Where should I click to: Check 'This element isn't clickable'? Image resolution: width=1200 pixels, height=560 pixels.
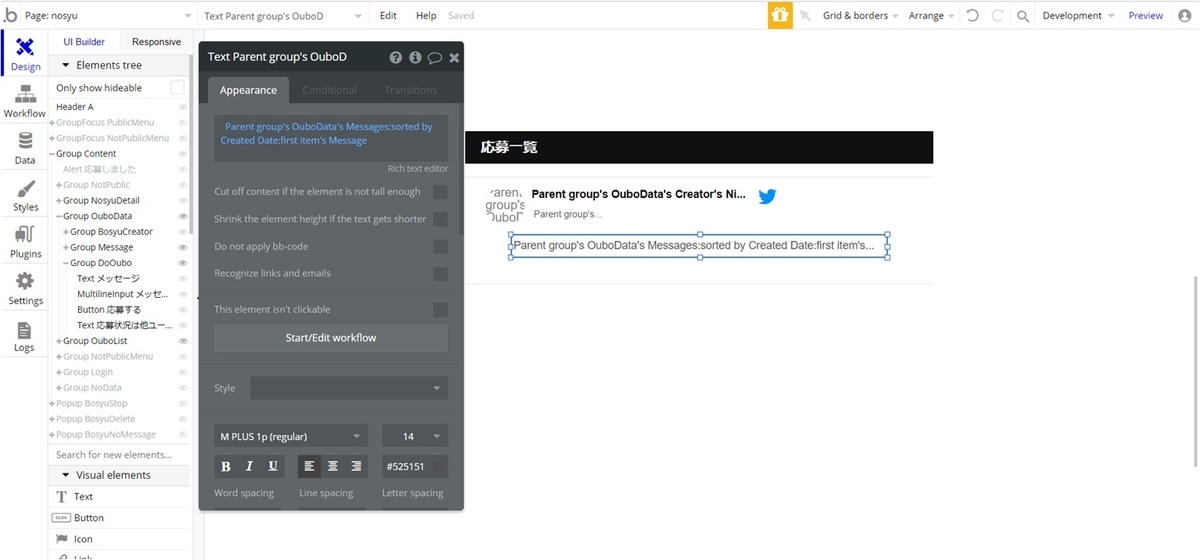pyautogui.click(x=440, y=310)
